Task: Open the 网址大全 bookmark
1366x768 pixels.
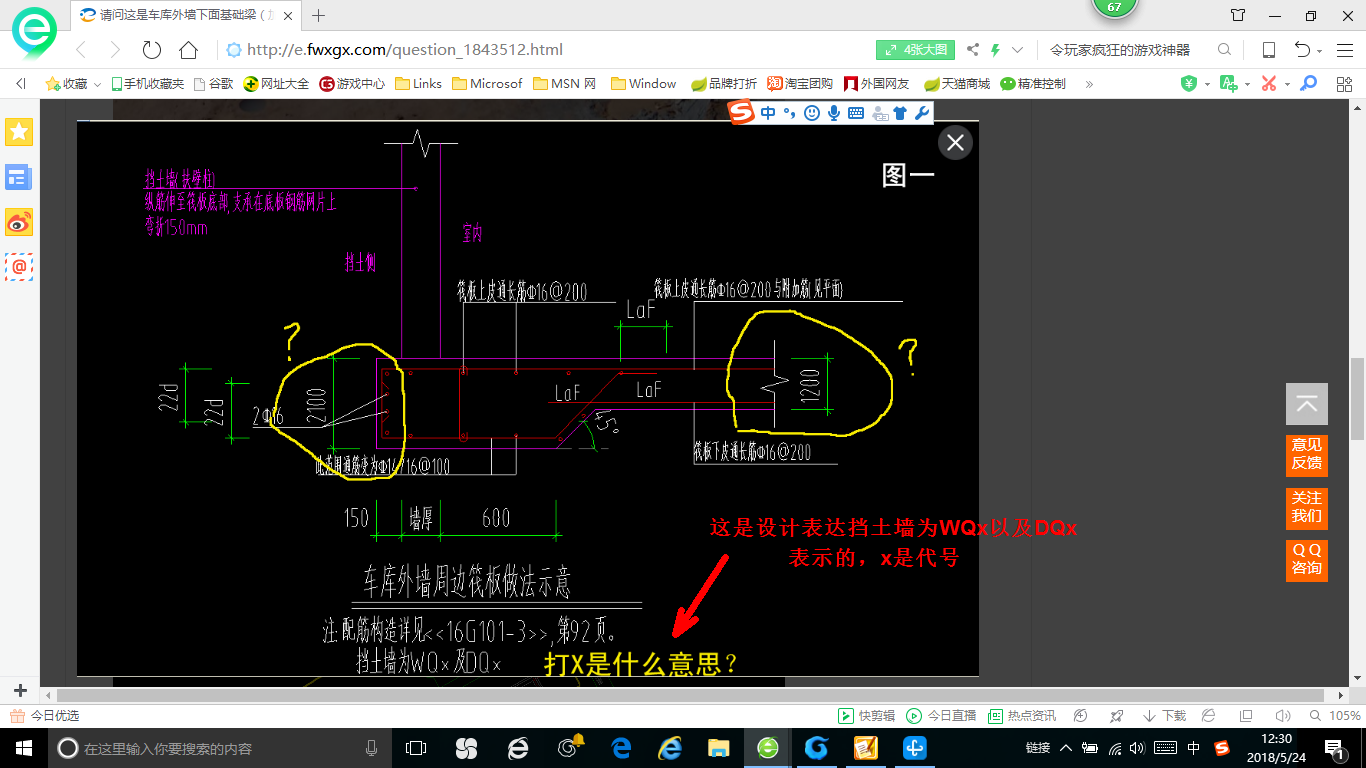Action: tap(277, 84)
